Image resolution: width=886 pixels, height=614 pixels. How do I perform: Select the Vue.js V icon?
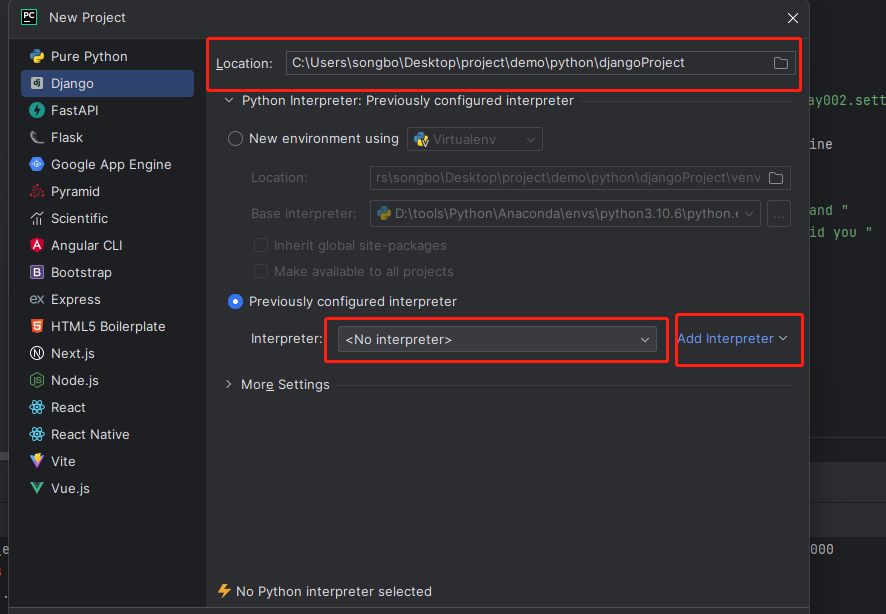click(37, 488)
